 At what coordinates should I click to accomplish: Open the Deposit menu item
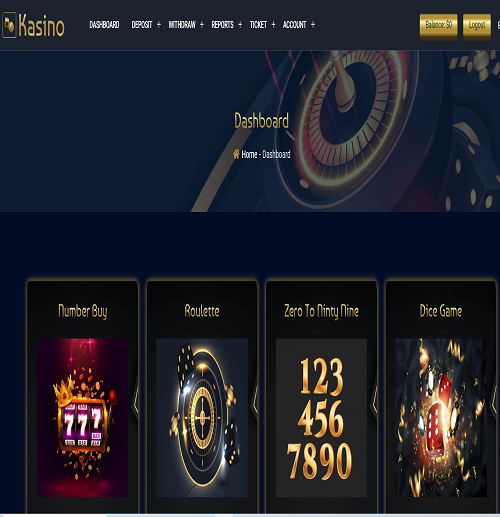tap(142, 25)
